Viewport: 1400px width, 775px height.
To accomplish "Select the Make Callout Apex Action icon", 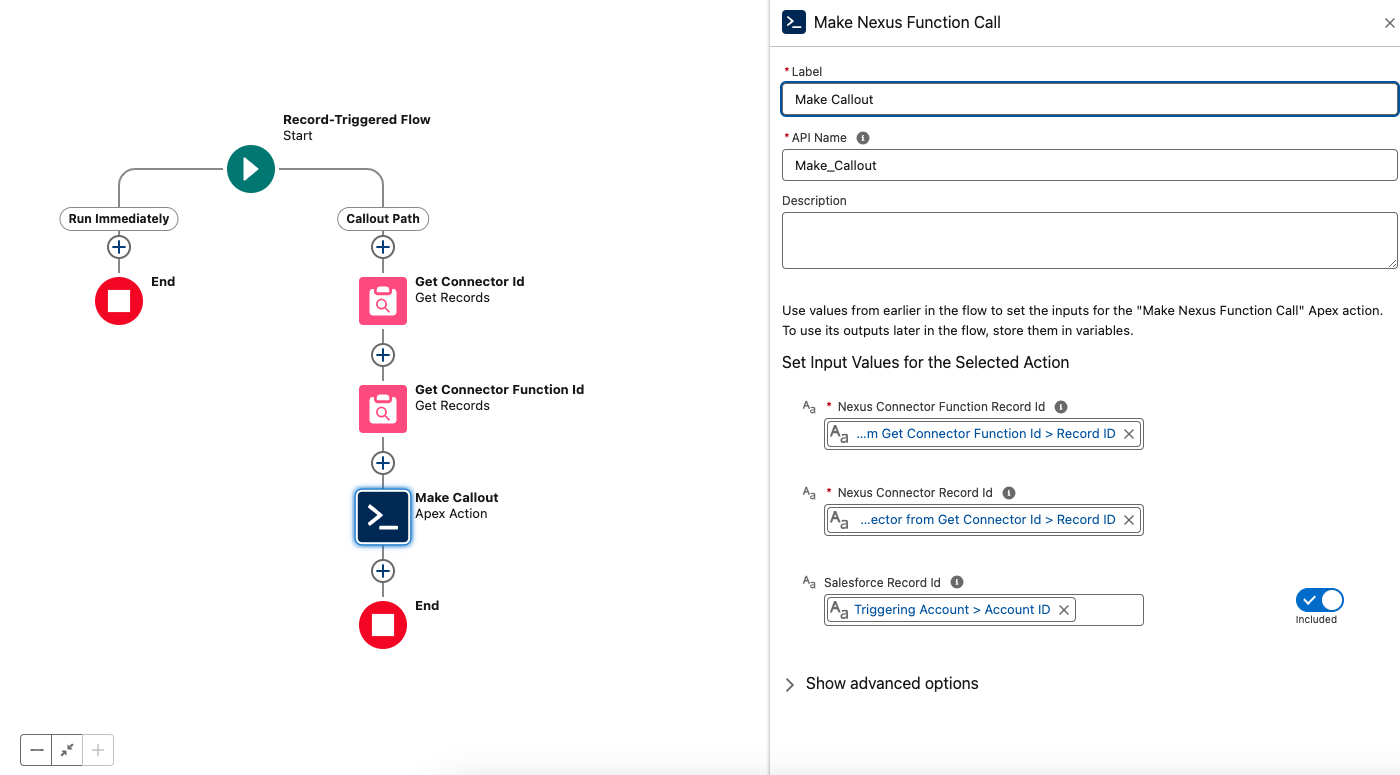I will pyautogui.click(x=383, y=517).
